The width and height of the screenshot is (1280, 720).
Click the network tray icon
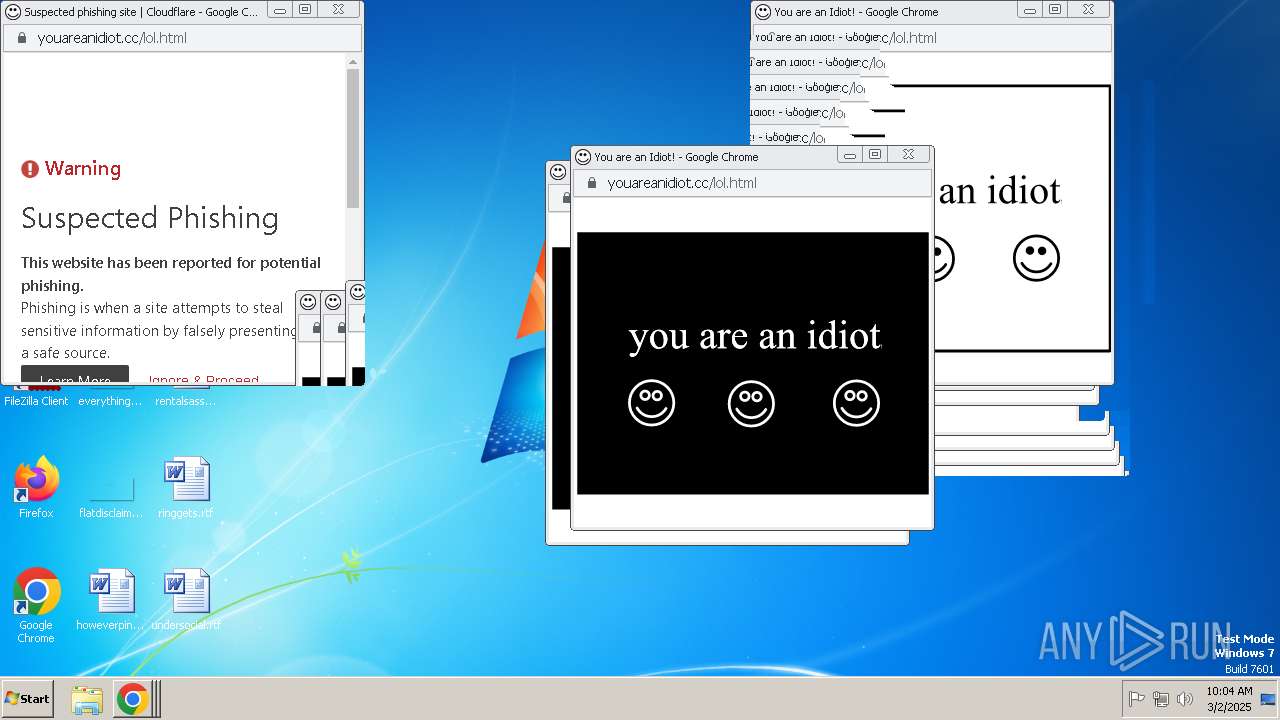(1161, 699)
